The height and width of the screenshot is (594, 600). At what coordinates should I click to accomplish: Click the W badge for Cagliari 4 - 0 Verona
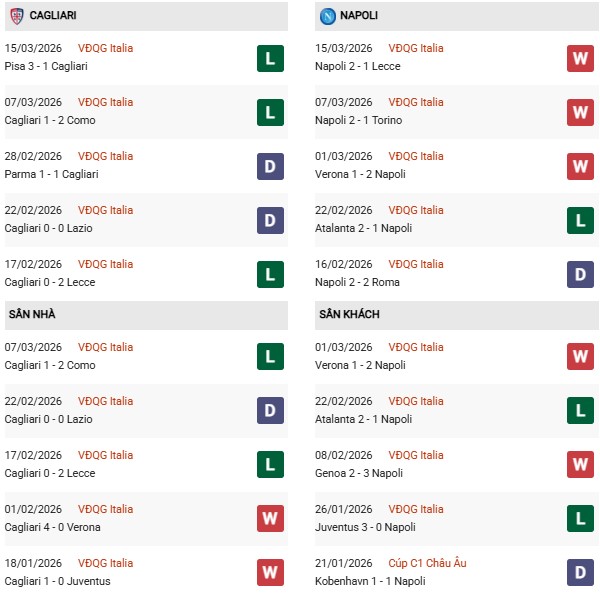point(269,519)
